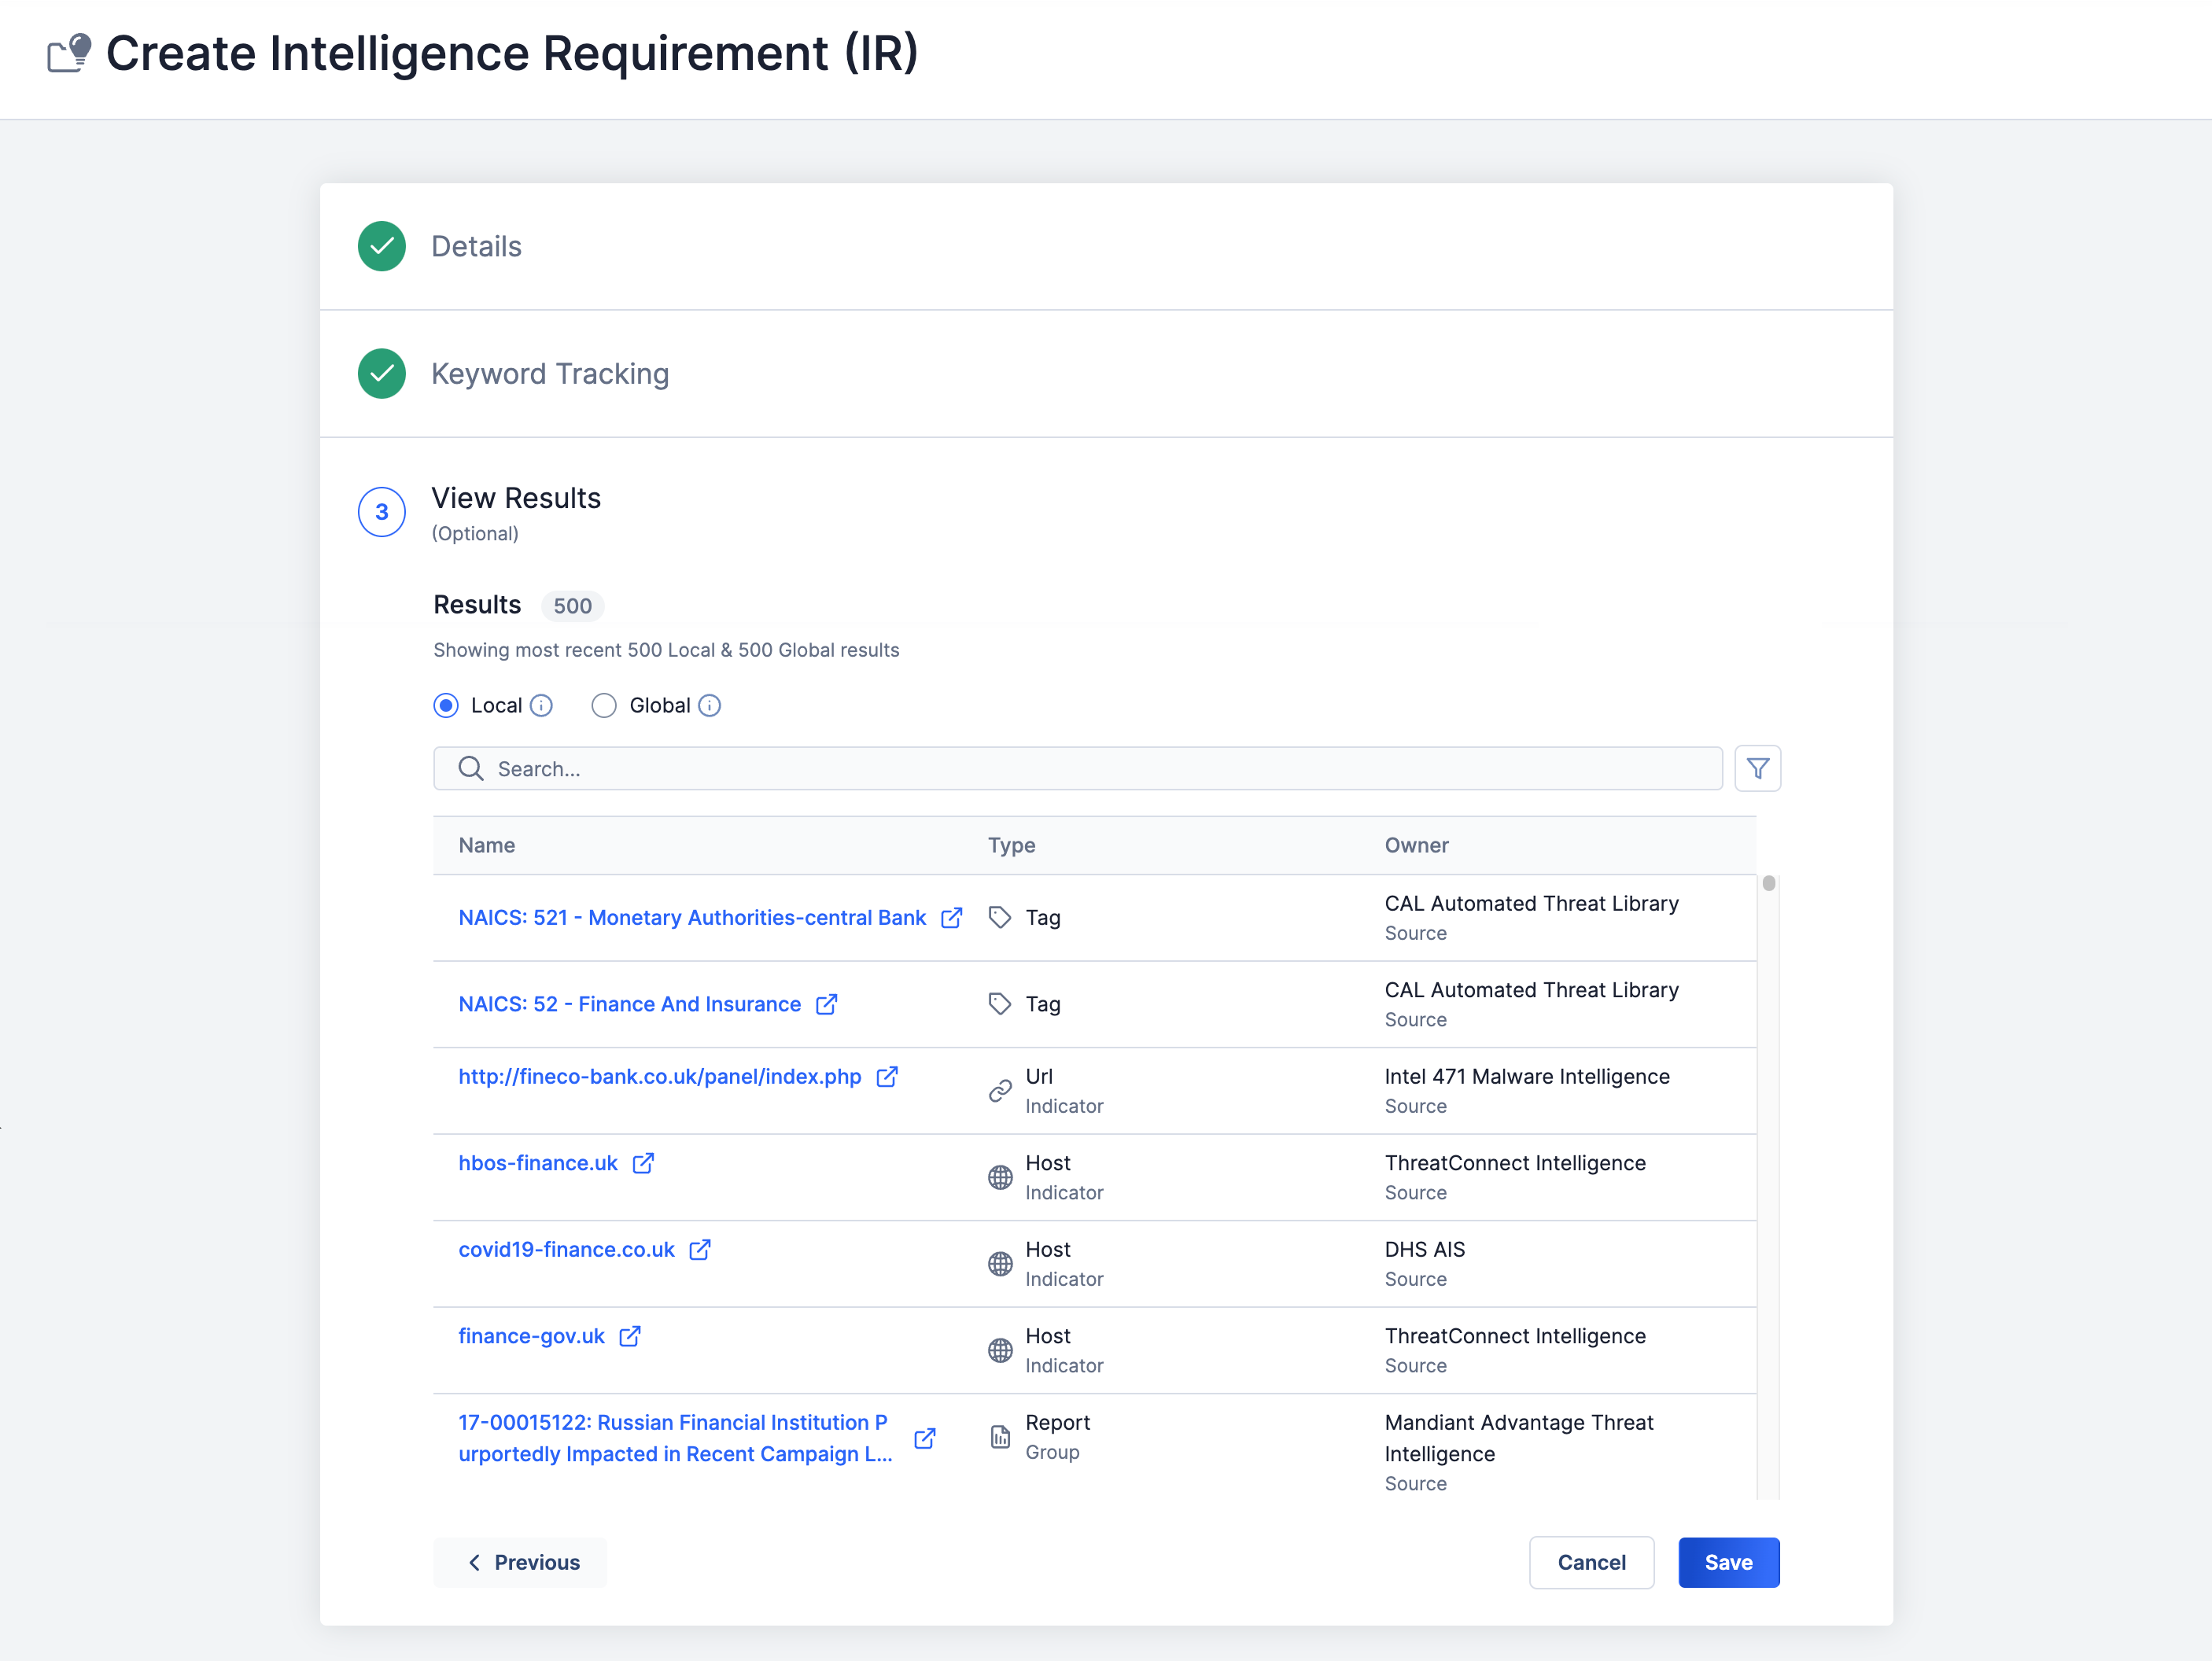Click info tooltip icon next to Global
The height and width of the screenshot is (1661, 2212).
709,705
